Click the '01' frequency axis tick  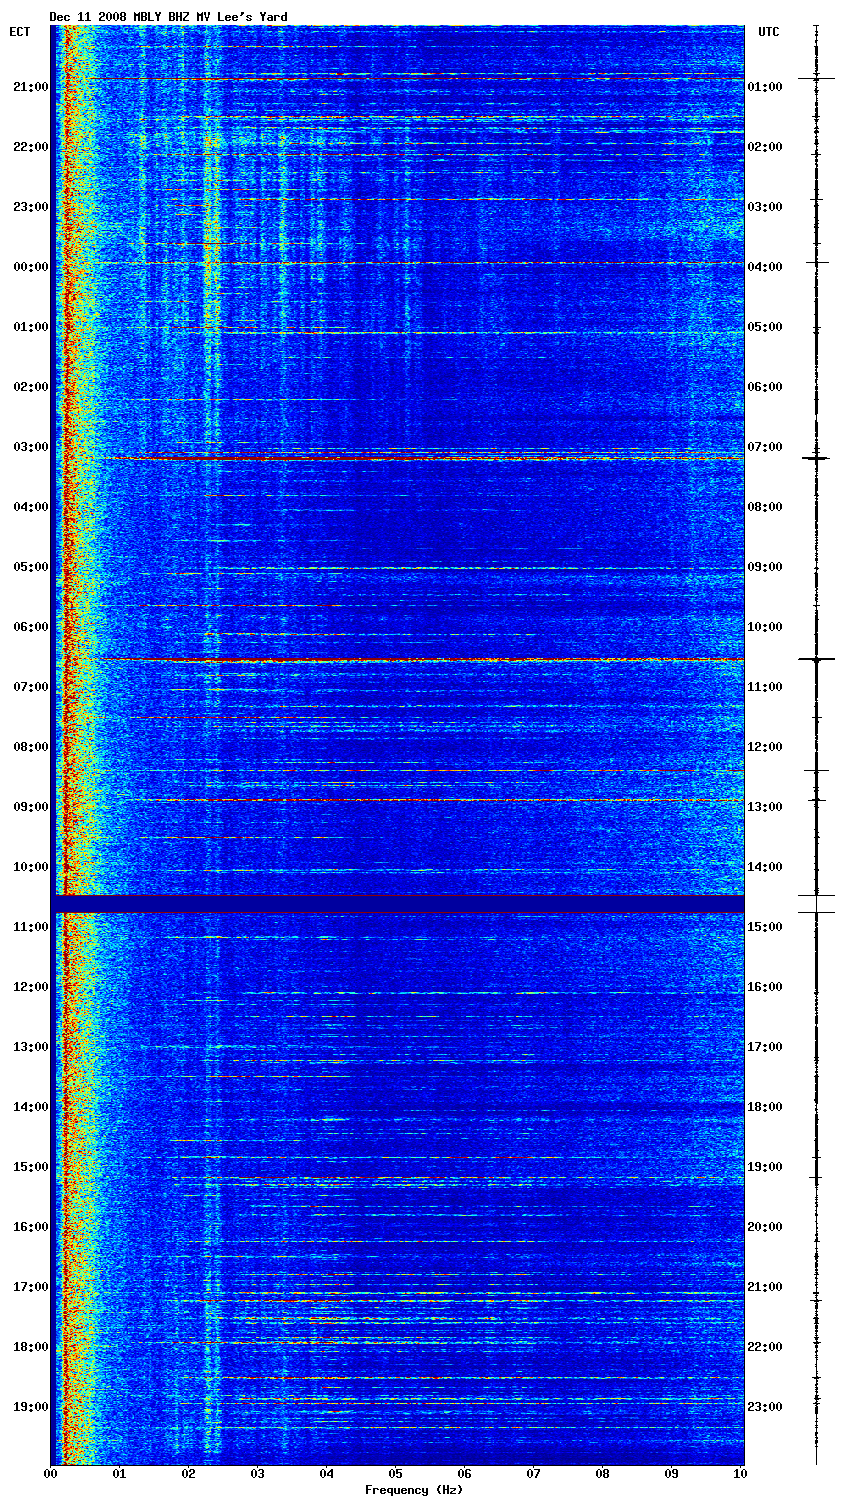[119, 1474]
